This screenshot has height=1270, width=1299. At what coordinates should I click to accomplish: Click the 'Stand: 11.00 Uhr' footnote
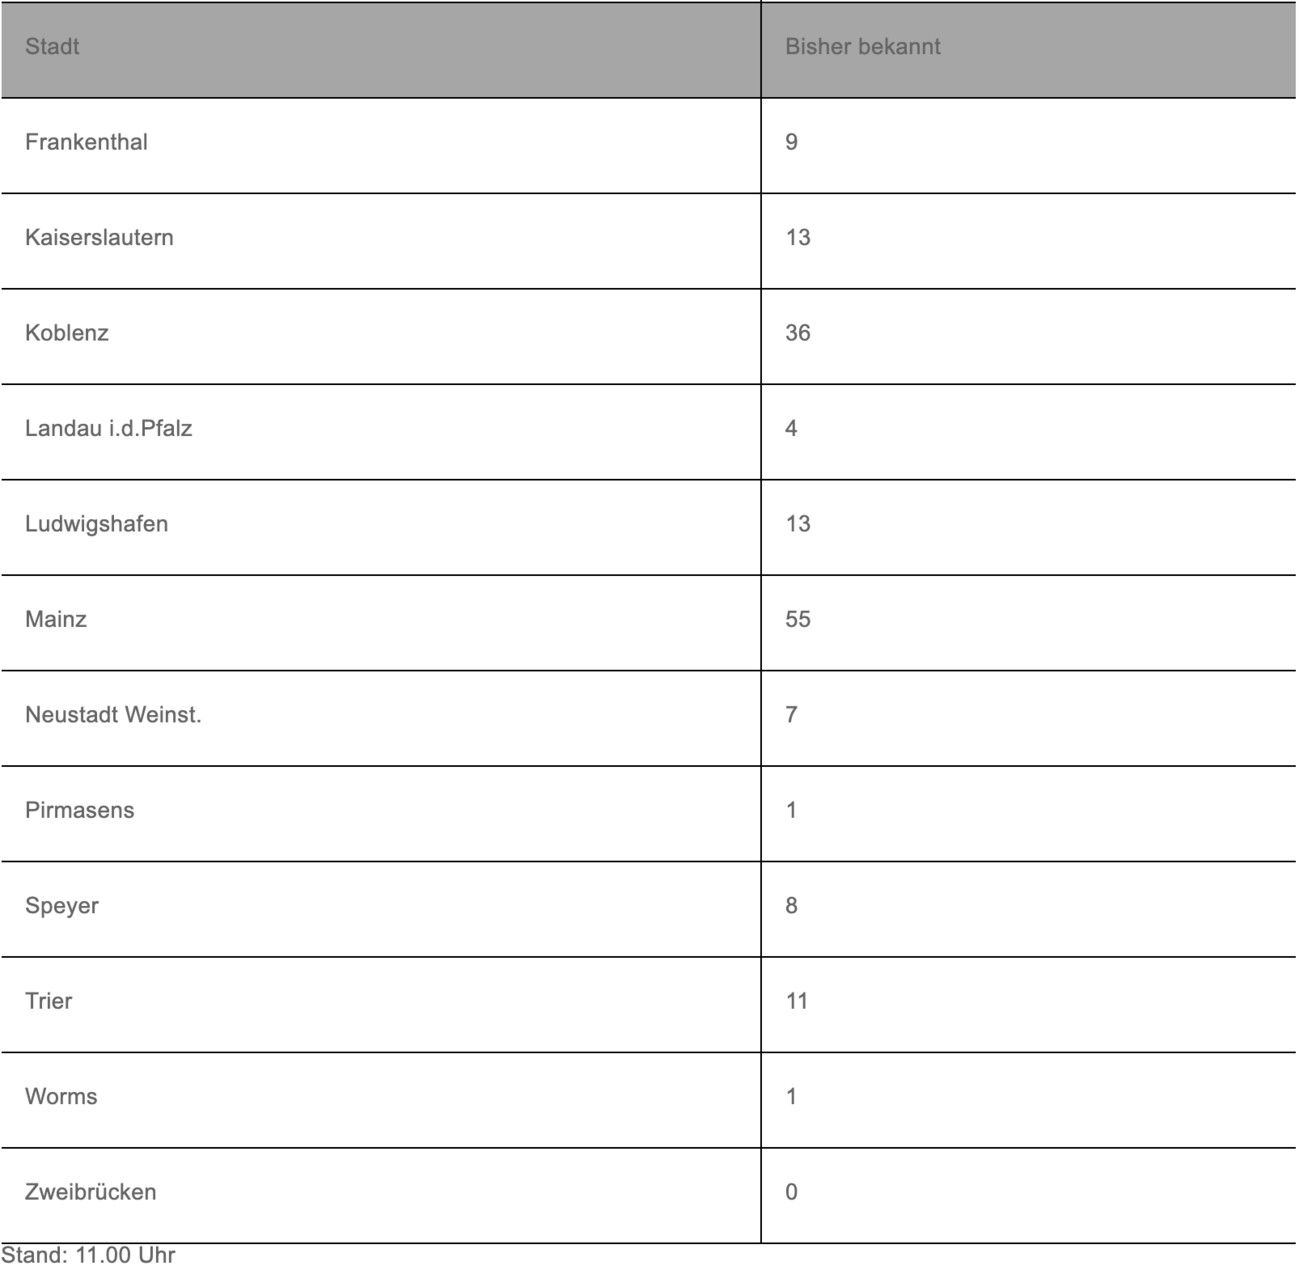[x=88, y=1256]
